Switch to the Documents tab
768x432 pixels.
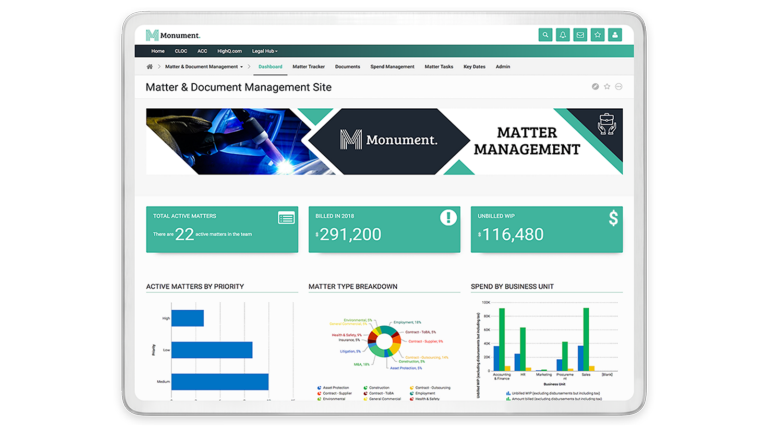(x=347, y=67)
